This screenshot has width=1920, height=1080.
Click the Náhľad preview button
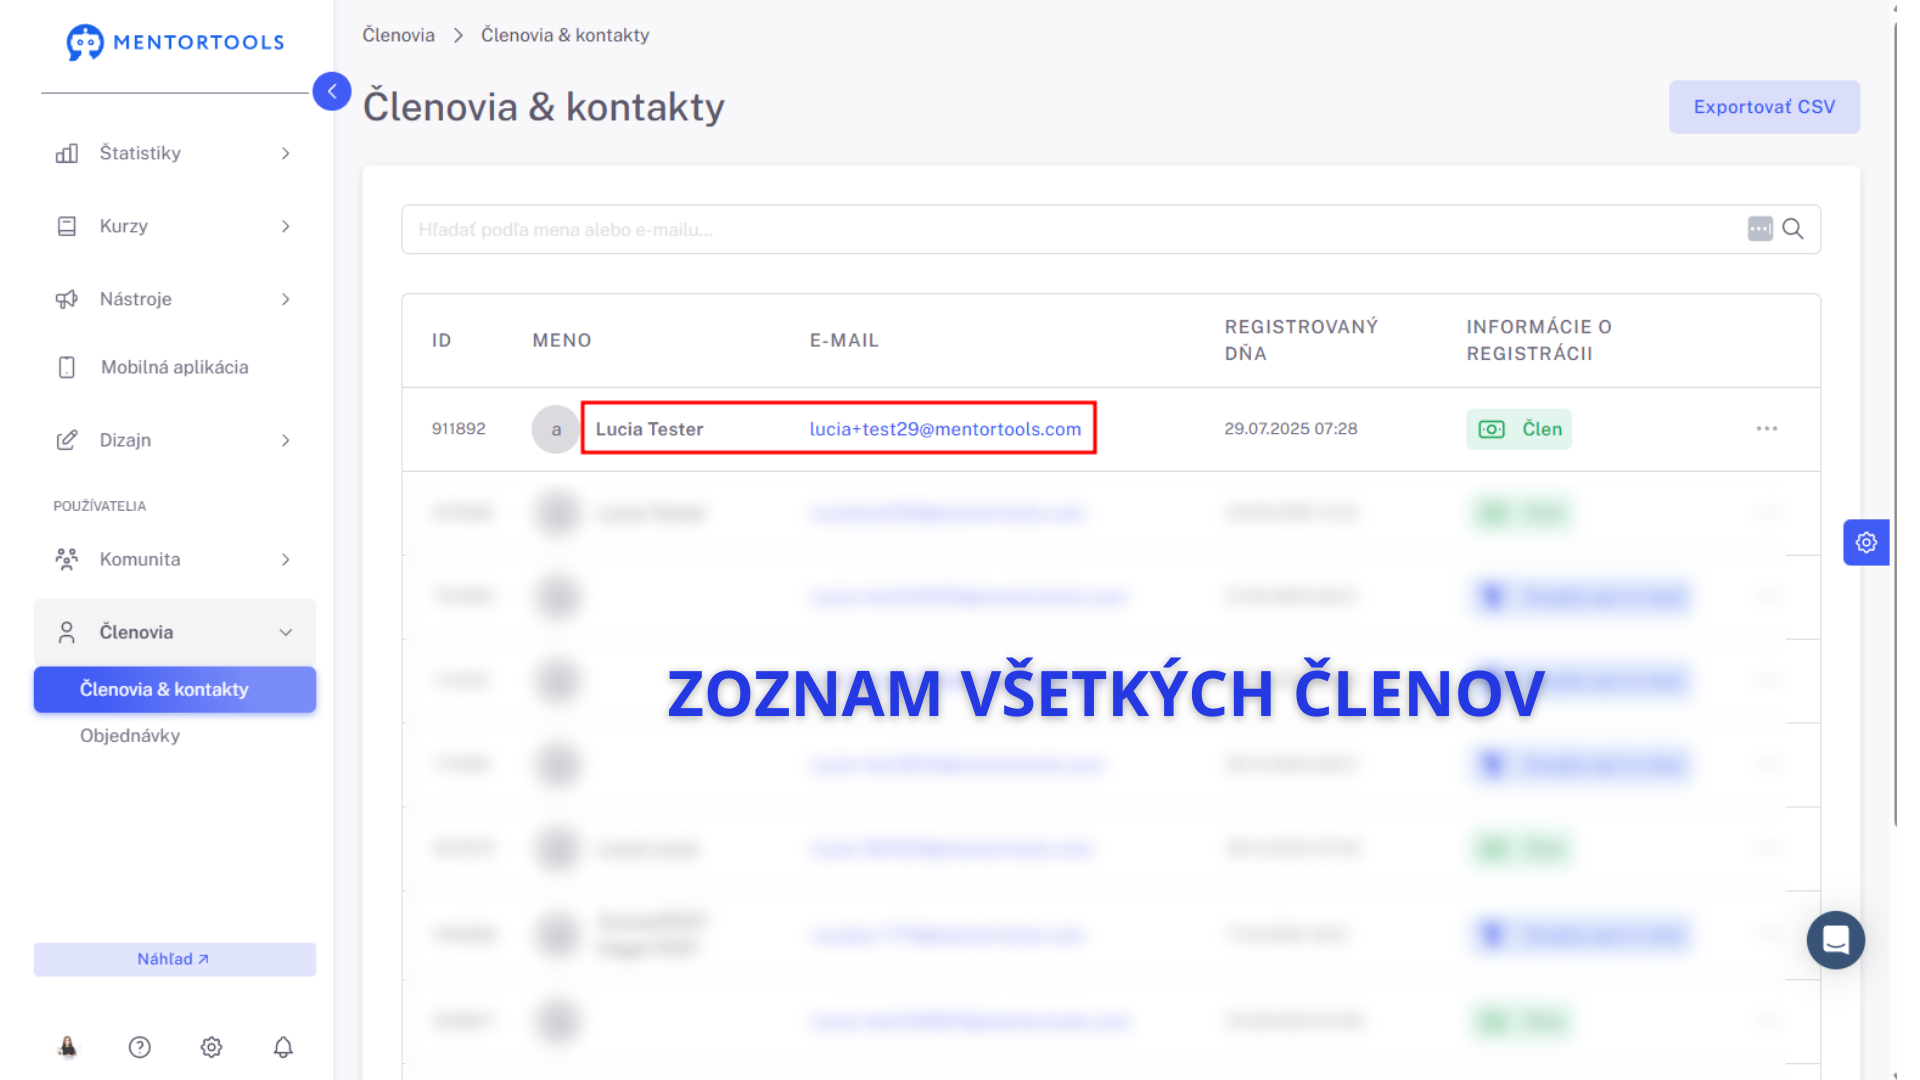click(175, 959)
